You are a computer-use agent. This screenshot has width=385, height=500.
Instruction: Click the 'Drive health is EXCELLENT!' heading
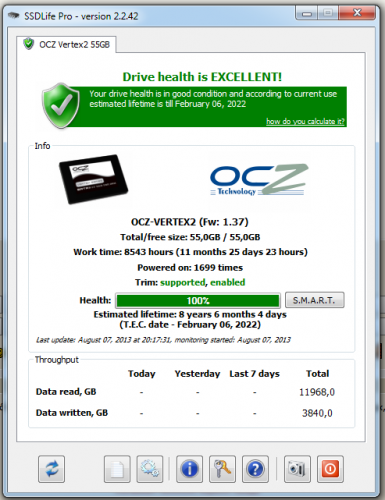point(202,77)
